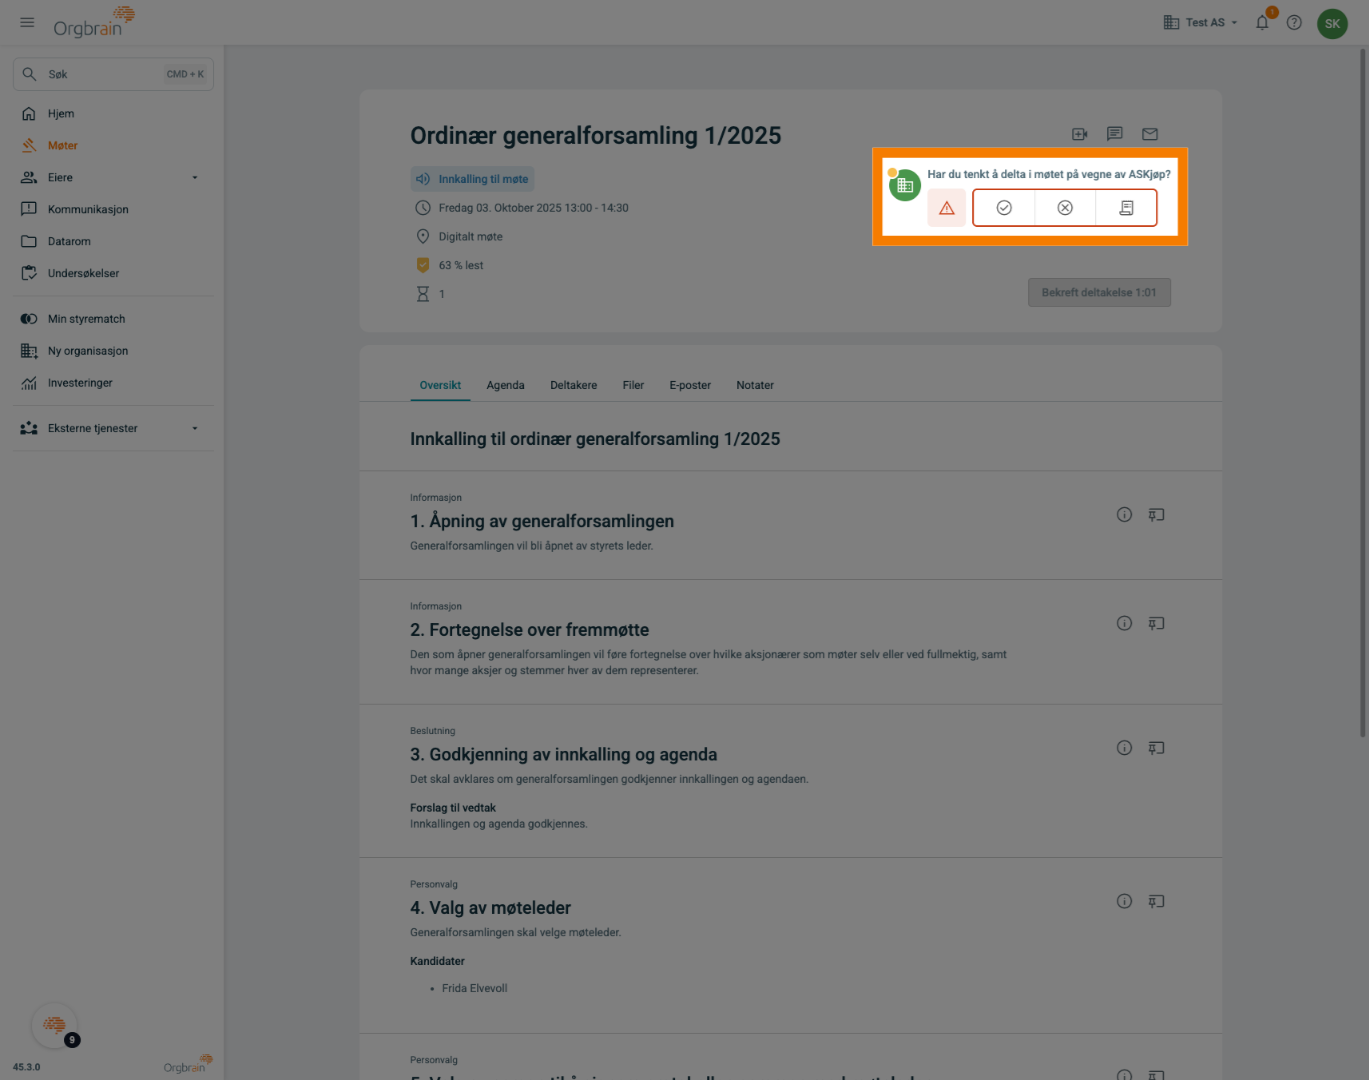Click the Søk search field
This screenshot has height=1080, width=1369.
coord(100,74)
